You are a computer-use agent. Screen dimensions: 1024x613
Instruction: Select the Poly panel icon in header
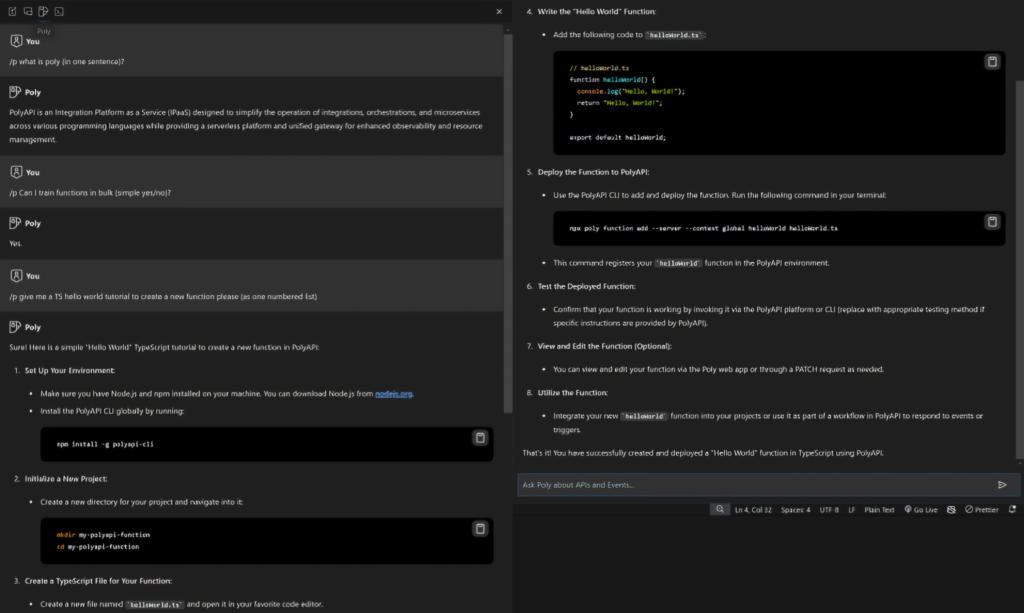click(43, 11)
